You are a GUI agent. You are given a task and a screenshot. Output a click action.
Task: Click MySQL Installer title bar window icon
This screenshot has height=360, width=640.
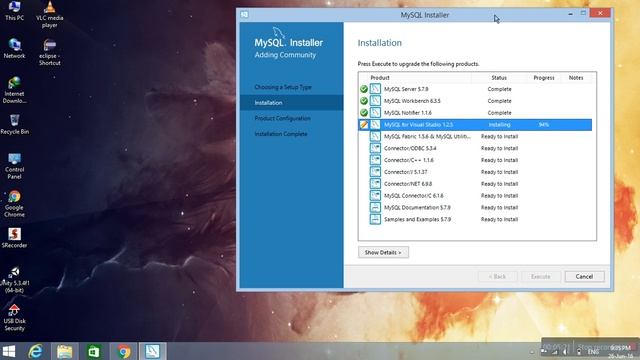[x=244, y=15]
